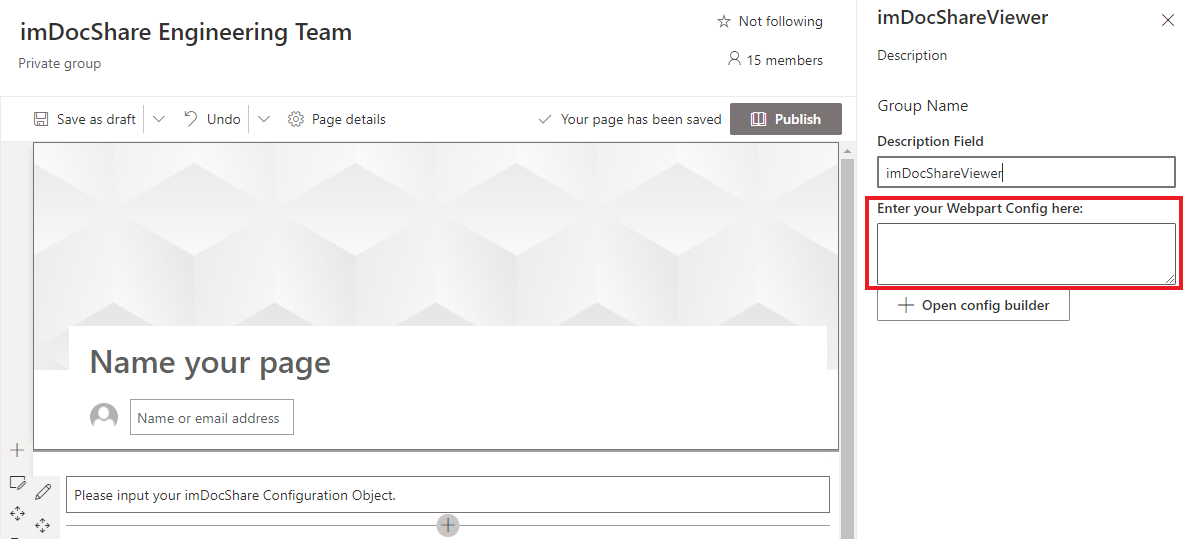Undo the last change
1189x539 pixels.
(x=212, y=119)
